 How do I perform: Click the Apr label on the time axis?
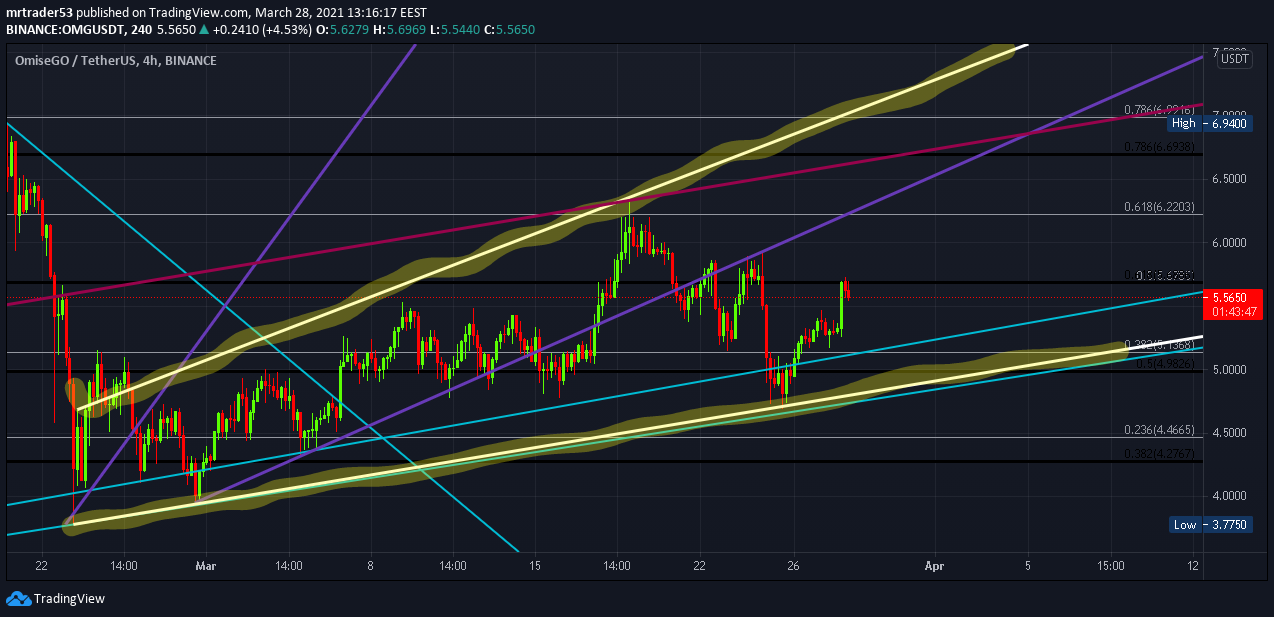[934, 566]
